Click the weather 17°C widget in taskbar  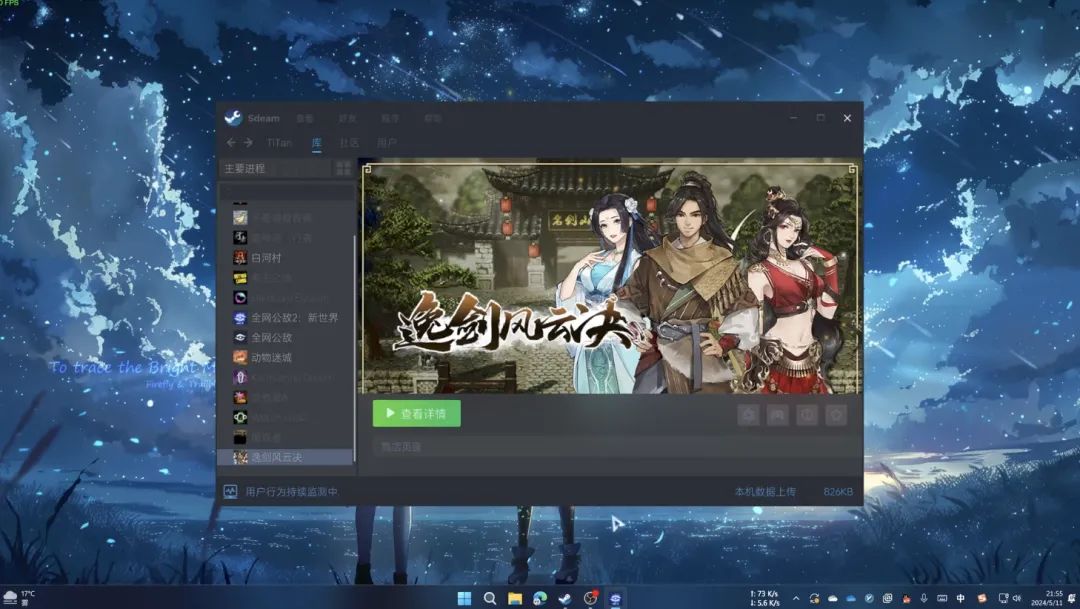click(x=19, y=597)
